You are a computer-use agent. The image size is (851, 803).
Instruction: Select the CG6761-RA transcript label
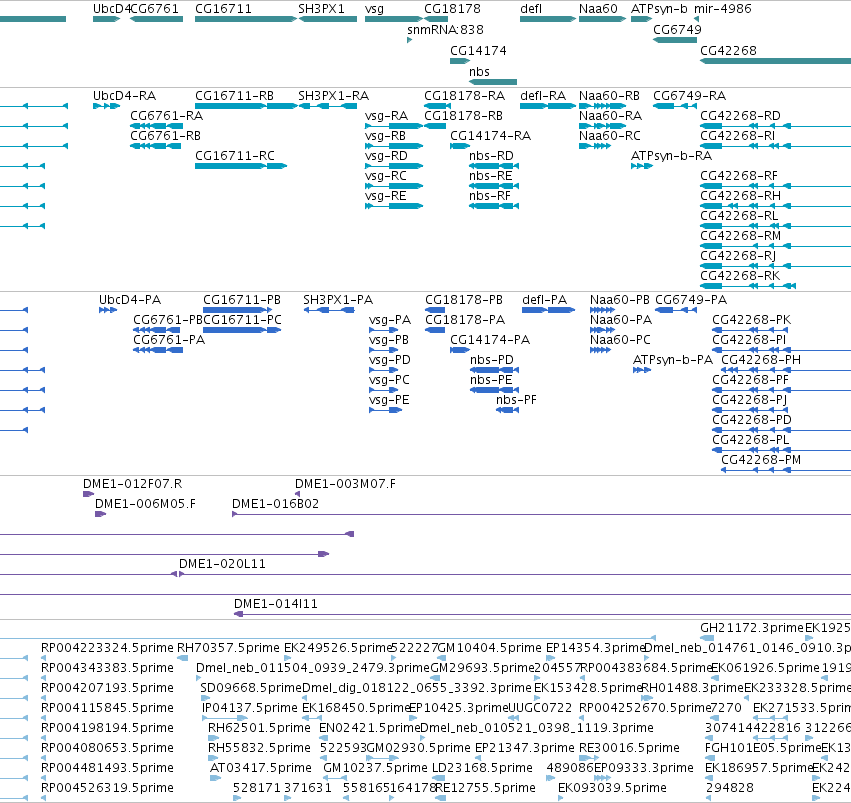(167, 116)
